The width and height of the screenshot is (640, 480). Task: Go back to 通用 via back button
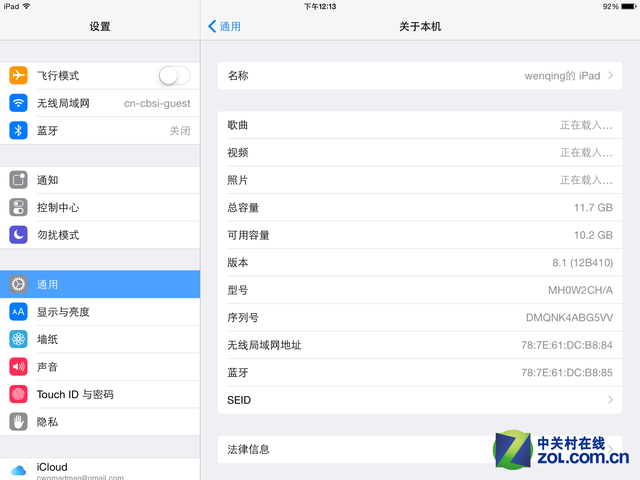pyautogui.click(x=224, y=27)
